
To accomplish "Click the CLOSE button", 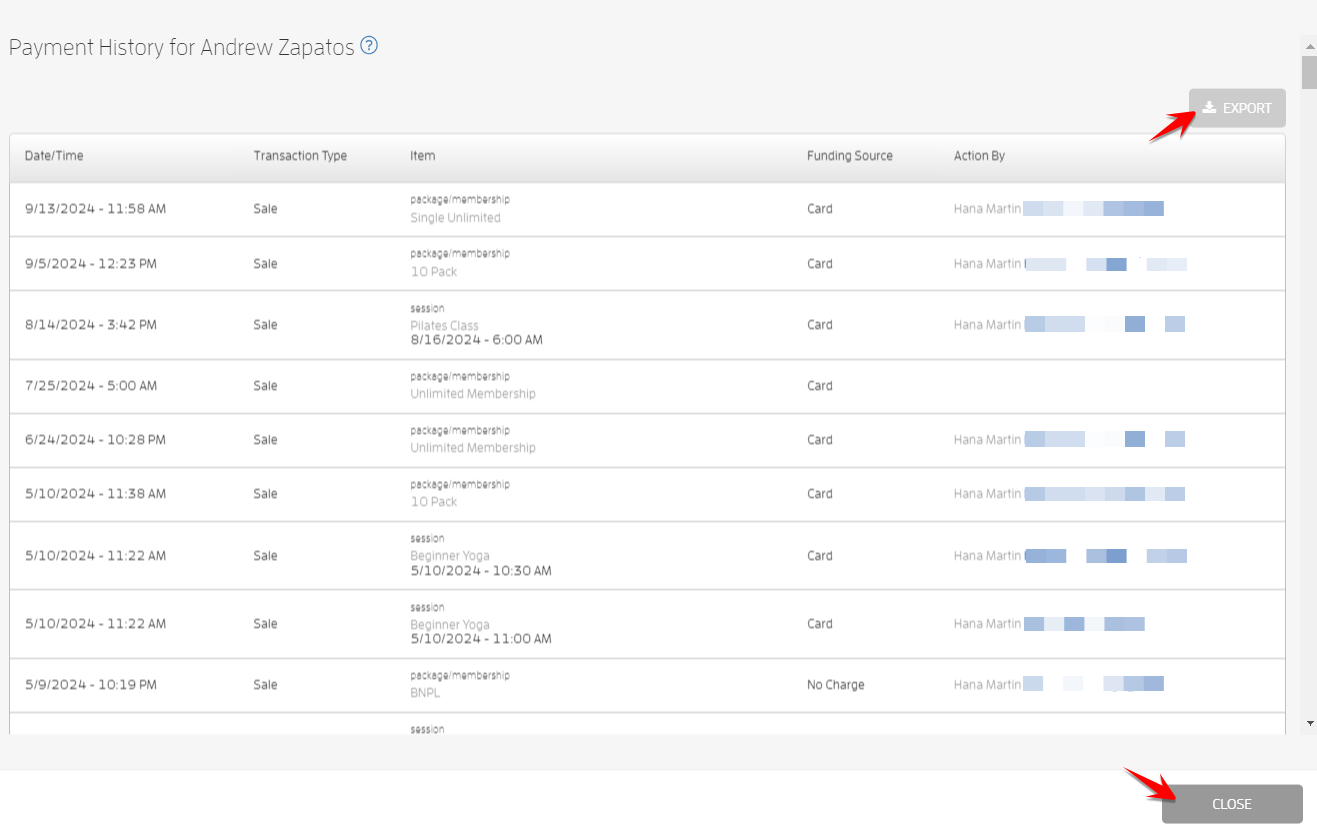I will point(1232,804).
